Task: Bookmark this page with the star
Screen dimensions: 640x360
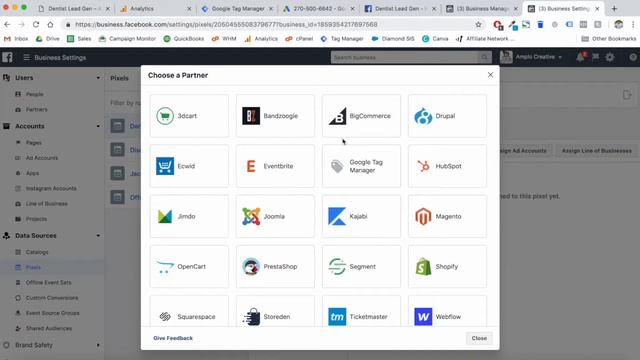Action: click(478, 24)
